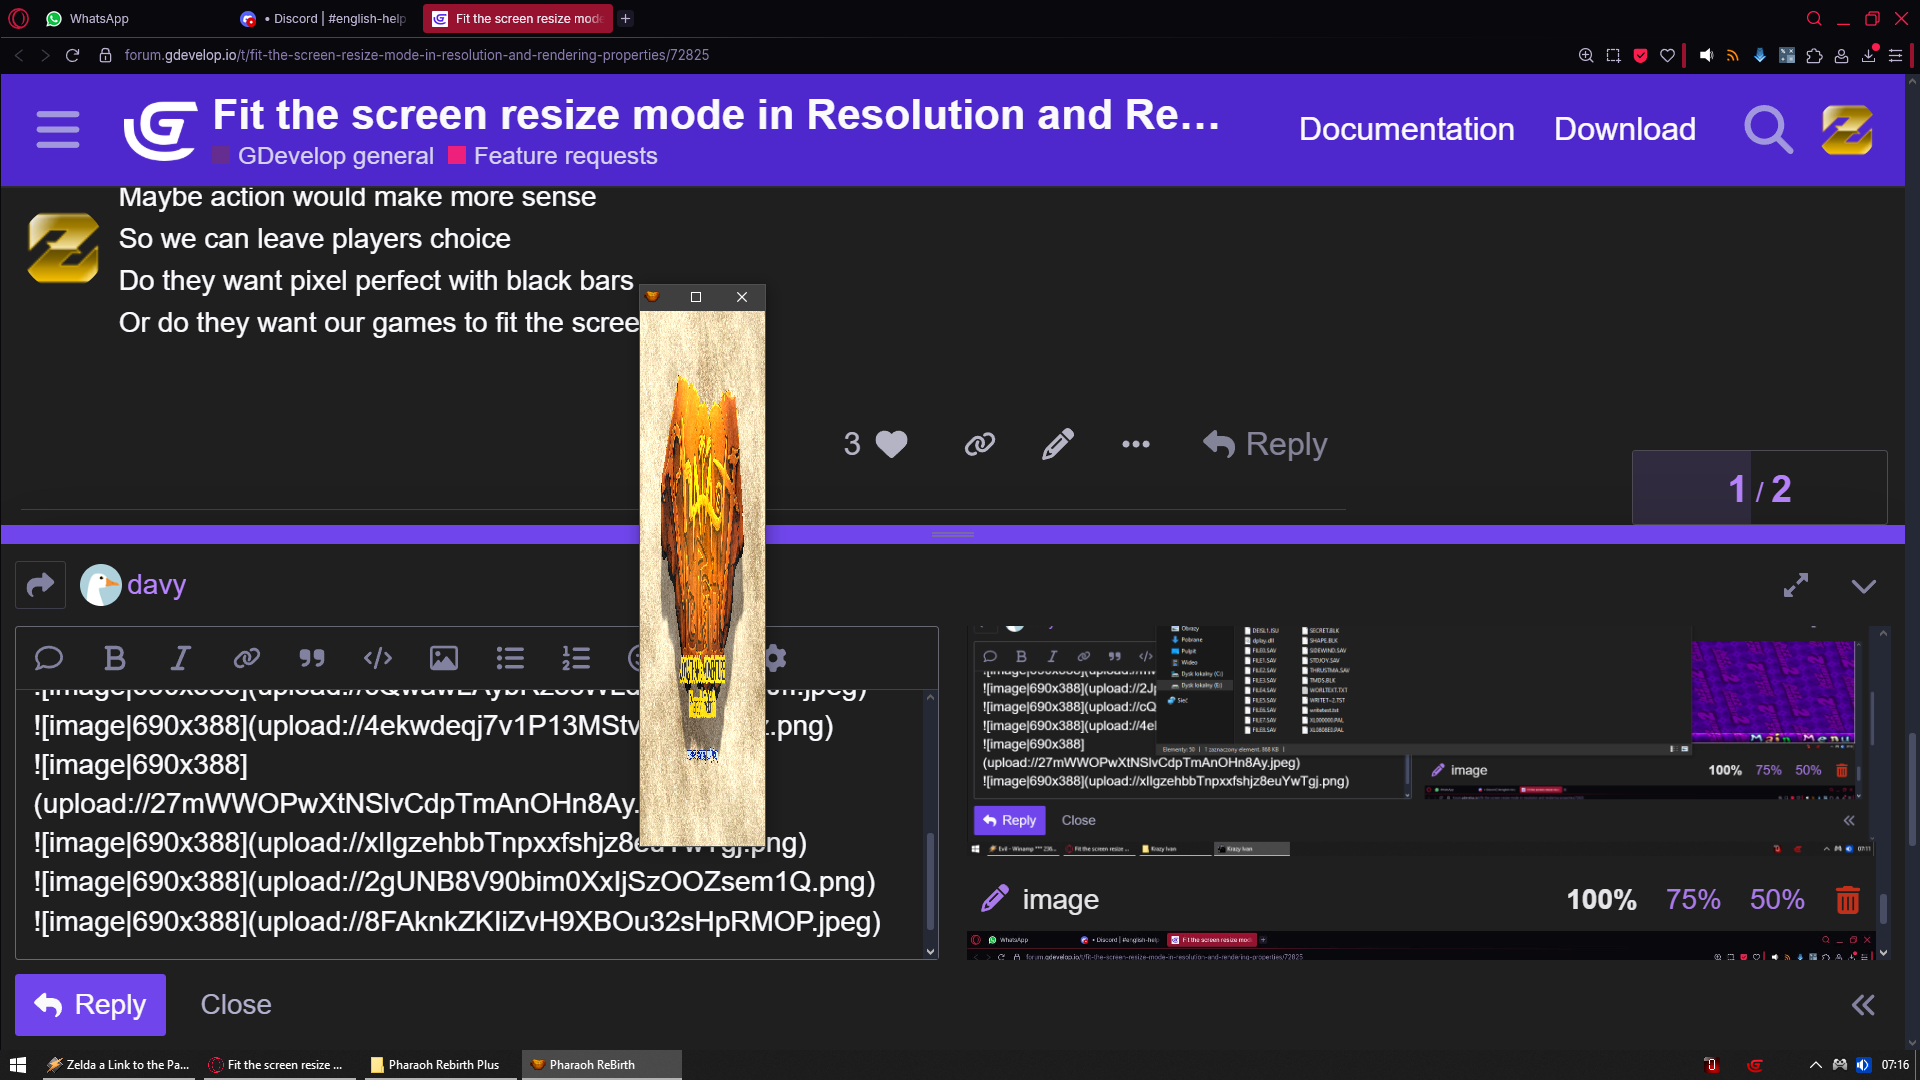Insert image upload in composer
The width and height of the screenshot is (1920, 1080).
(x=444, y=658)
